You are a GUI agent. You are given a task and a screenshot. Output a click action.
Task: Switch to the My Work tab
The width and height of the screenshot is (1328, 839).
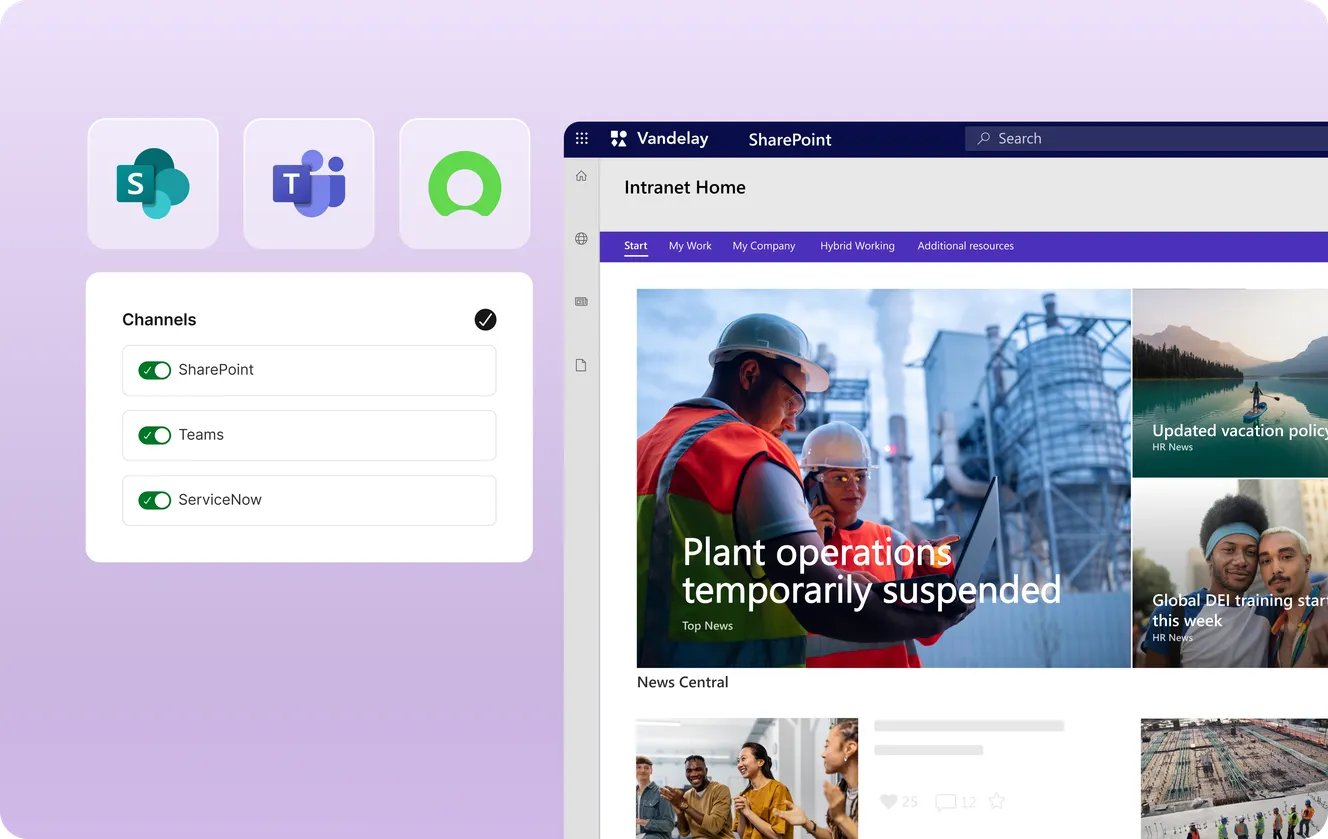(x=690, y=246)
